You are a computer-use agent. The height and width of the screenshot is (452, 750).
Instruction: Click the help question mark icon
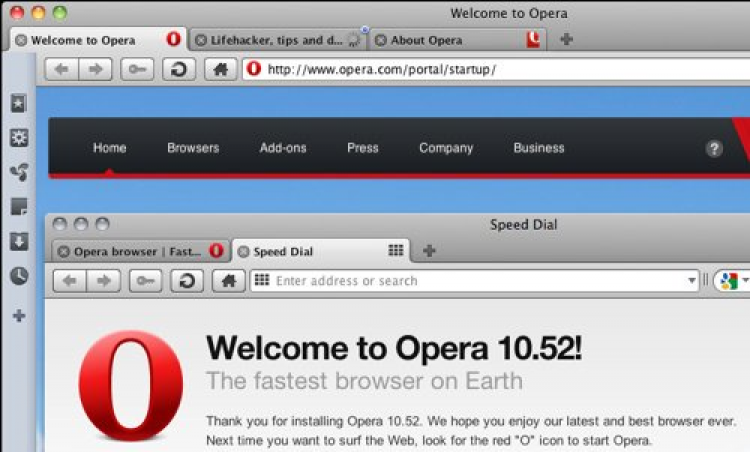(x=714, y=149)
